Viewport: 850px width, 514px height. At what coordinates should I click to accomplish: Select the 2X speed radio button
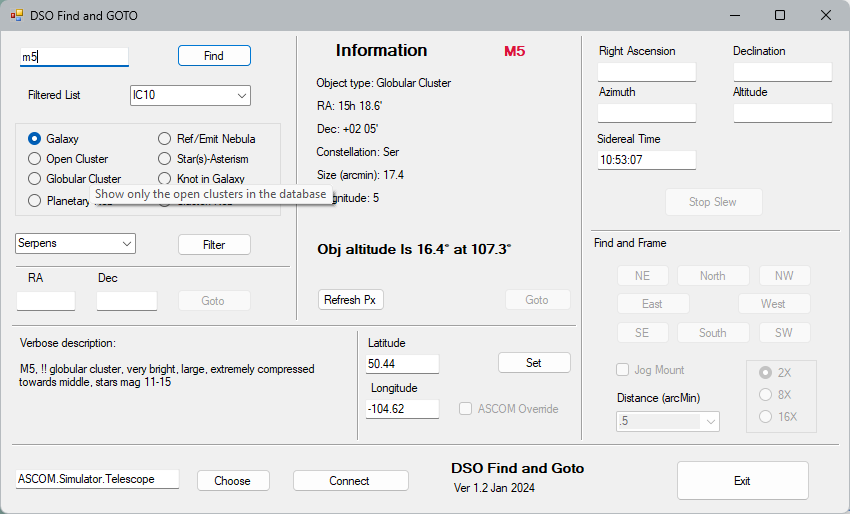[x=765, y=372]
